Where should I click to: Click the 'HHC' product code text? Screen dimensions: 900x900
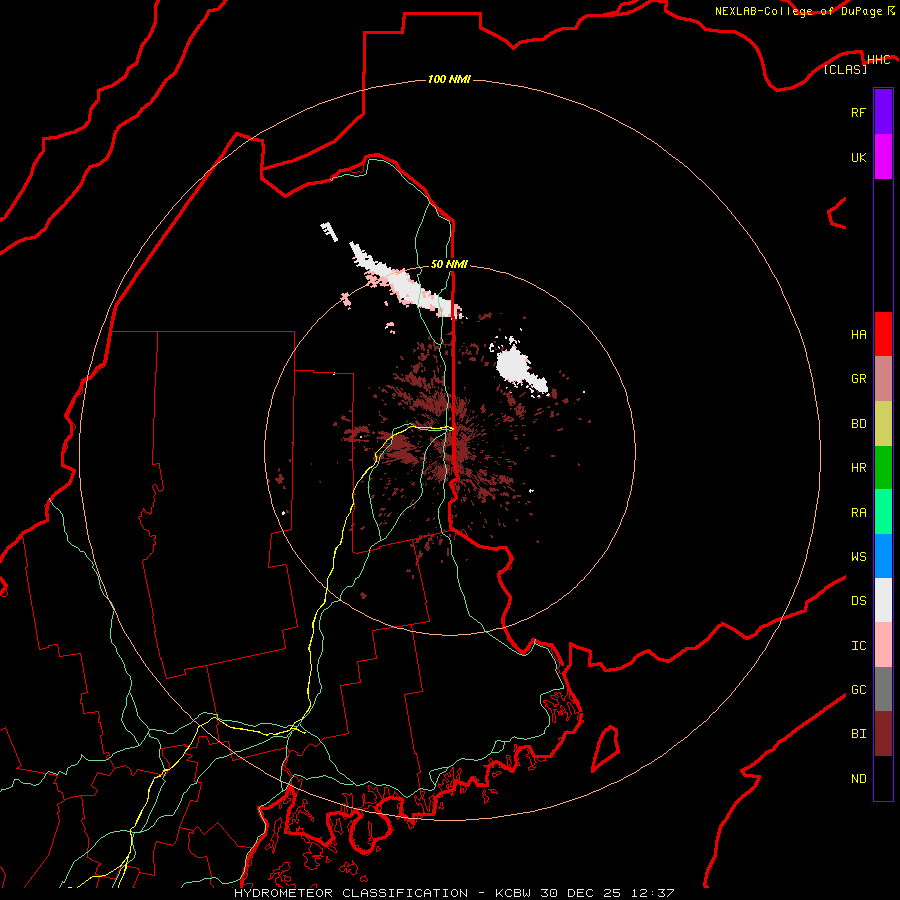[x=878, y=60]
